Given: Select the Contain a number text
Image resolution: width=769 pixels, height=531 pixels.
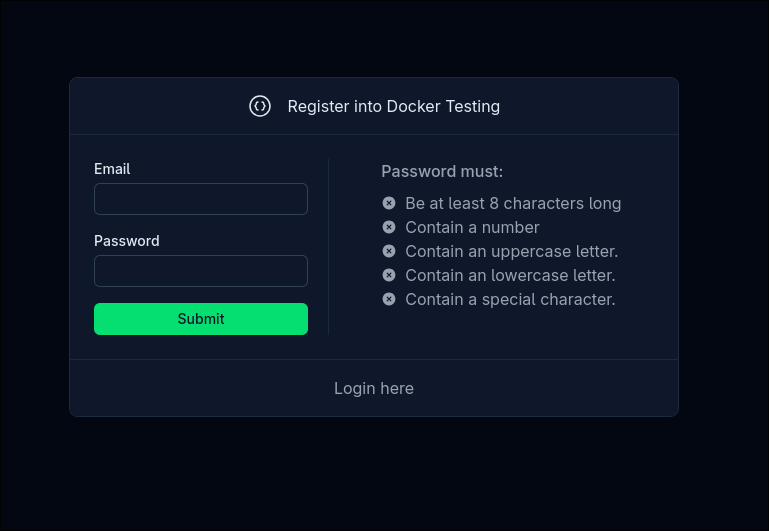Looking at the screenshot, I should pos(472,227).
